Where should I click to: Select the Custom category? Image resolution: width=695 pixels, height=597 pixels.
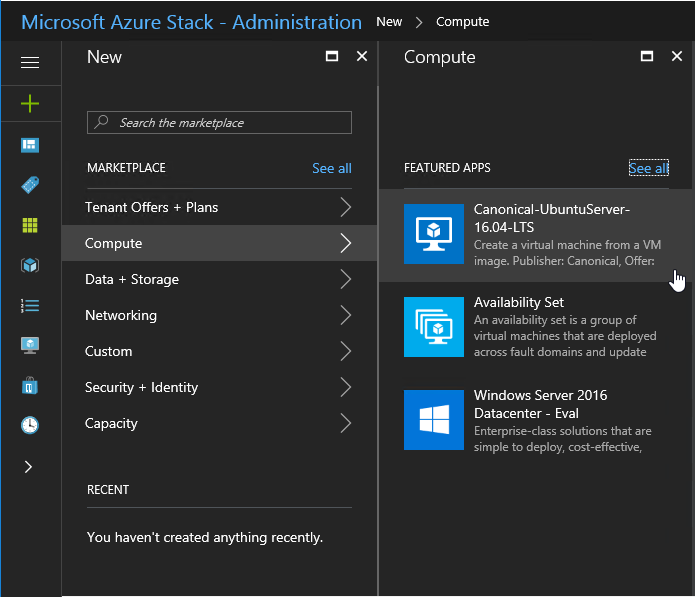point(219,351)
